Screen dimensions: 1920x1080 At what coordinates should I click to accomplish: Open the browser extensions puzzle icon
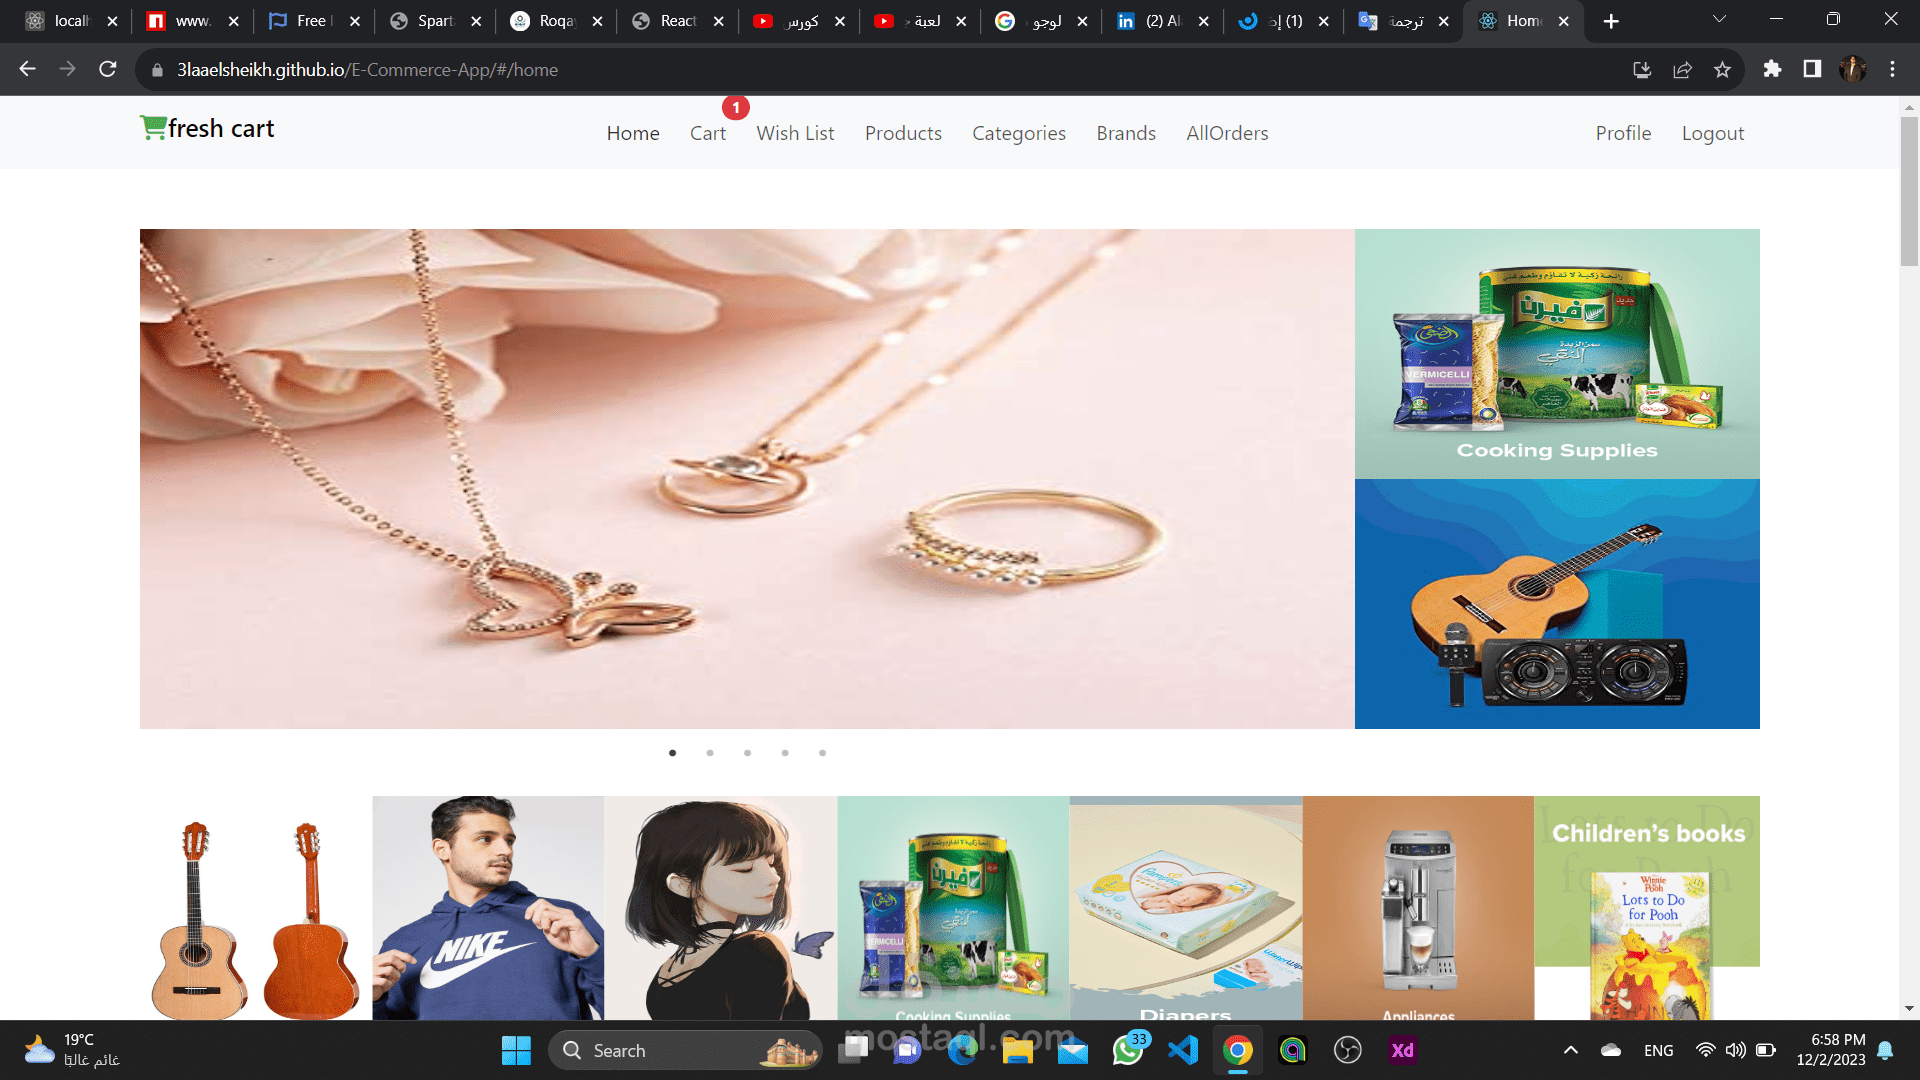(x=1772, y=69)
